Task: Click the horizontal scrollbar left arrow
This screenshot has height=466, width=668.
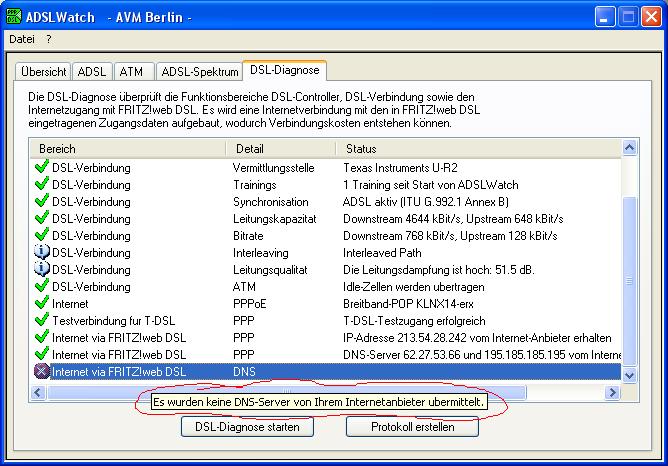Action: tap(38, 392)
